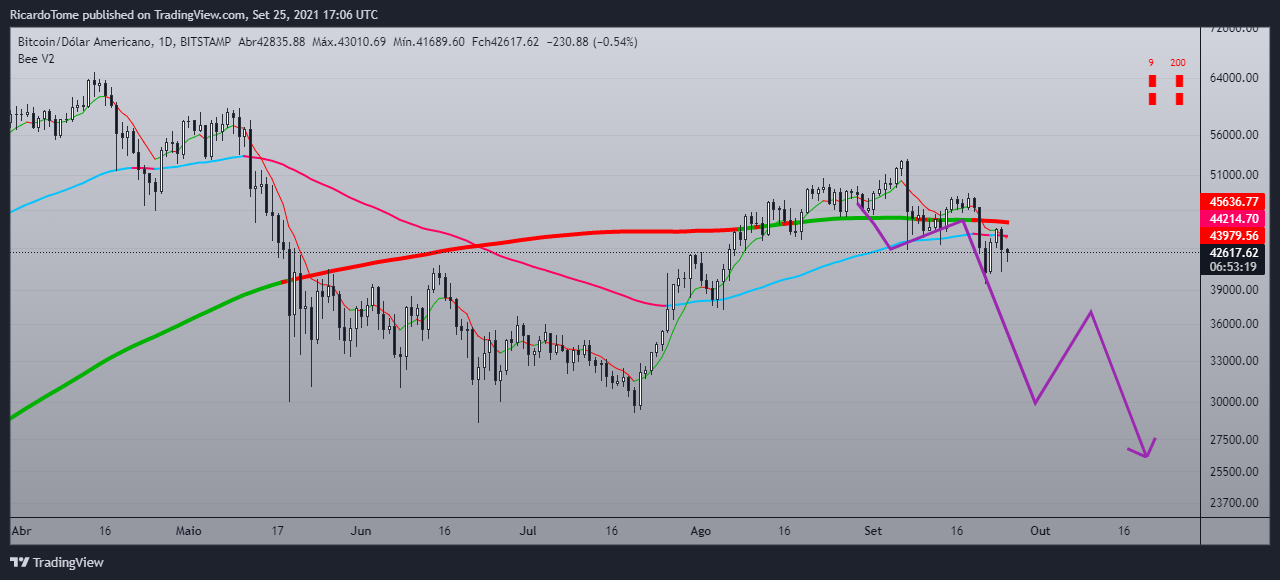Click the lower red square under the '200' label
The image size is (1280, 580).
coord(1179,98)
